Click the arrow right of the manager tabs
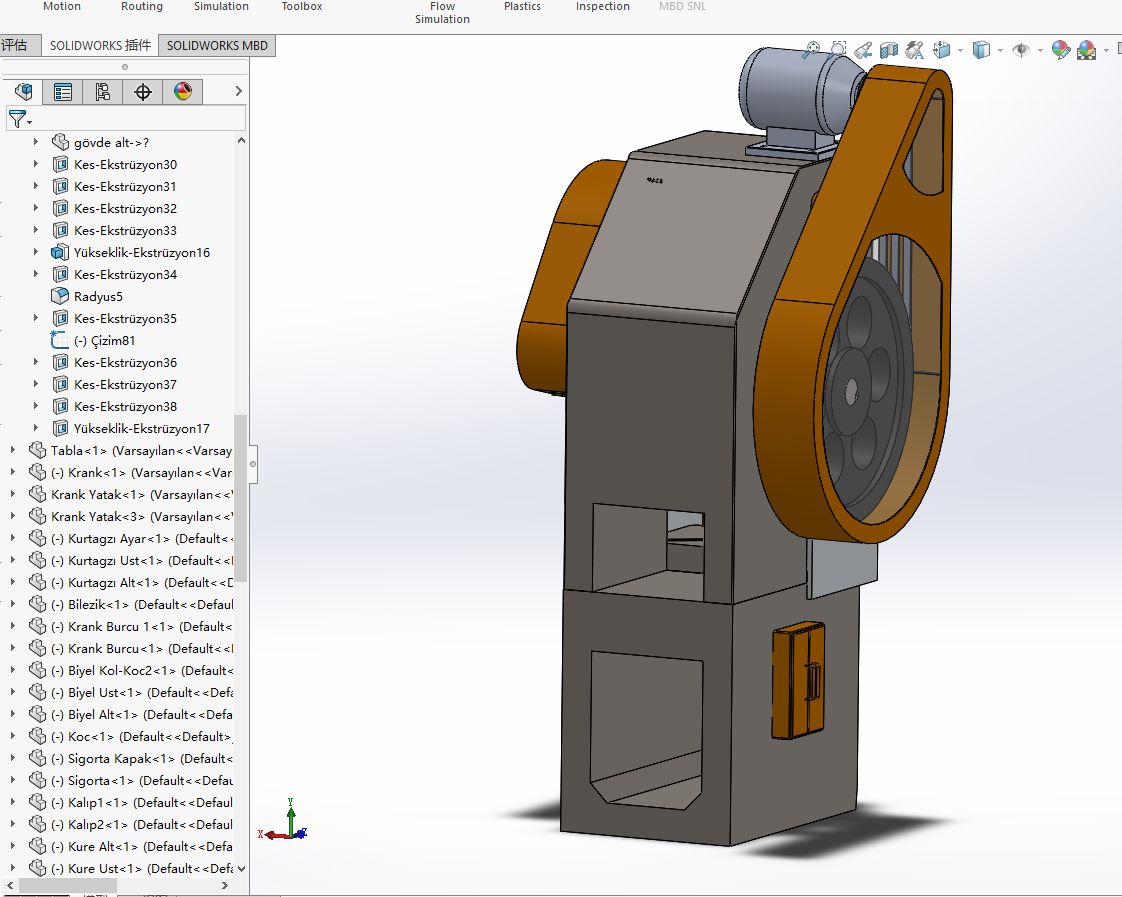The image size is (1122, 897). click(x=238, y=92)
